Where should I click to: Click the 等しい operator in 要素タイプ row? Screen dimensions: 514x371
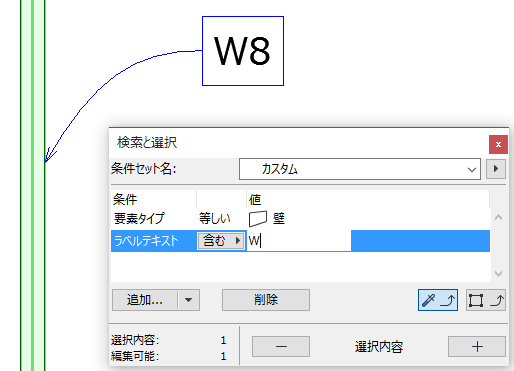coord(214,219)
